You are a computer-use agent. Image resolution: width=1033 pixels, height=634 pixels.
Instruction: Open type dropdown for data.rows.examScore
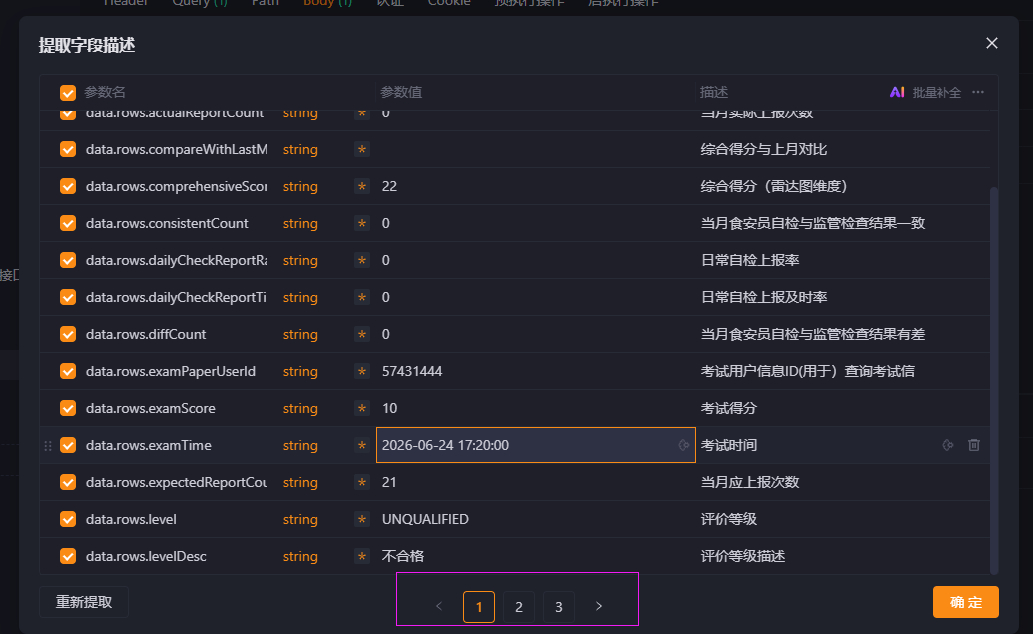[300, 409]
